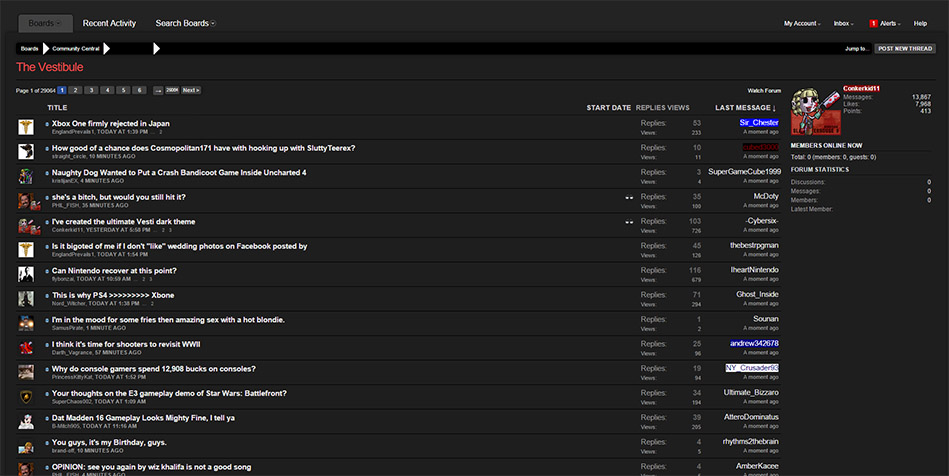This screenshot has width=949, height=476.
Task: Click avatar beside This is why PS4 thread
Action: click(25, 299)
